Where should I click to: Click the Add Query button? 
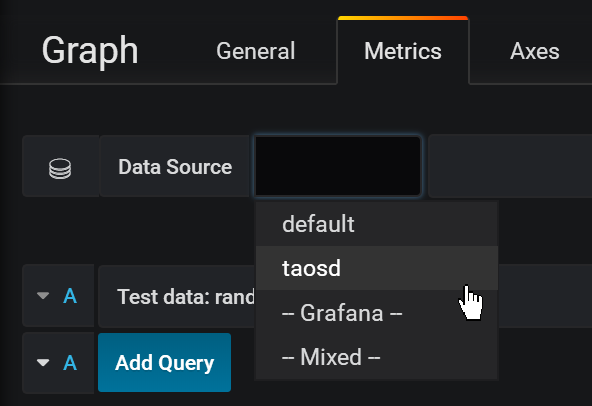click(x=164, y=363)
